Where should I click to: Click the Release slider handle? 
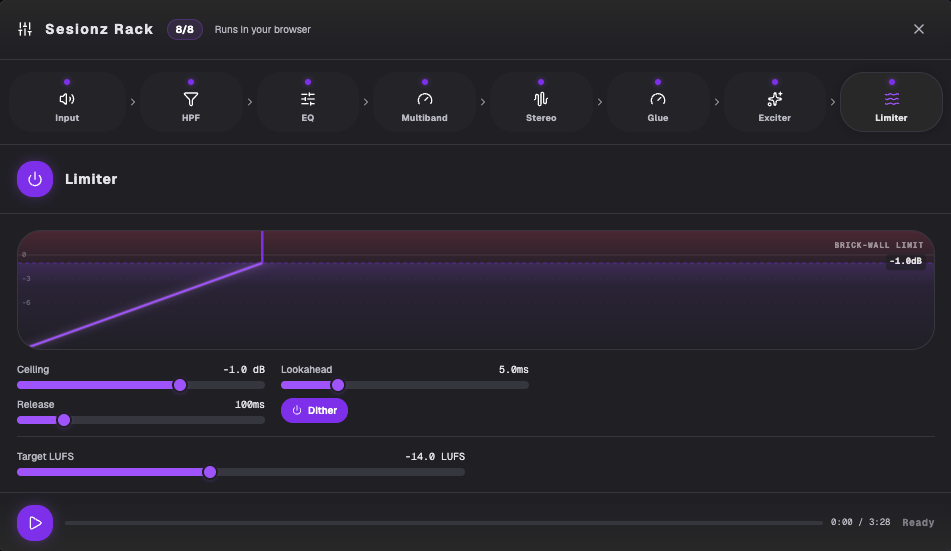(64, 420)
